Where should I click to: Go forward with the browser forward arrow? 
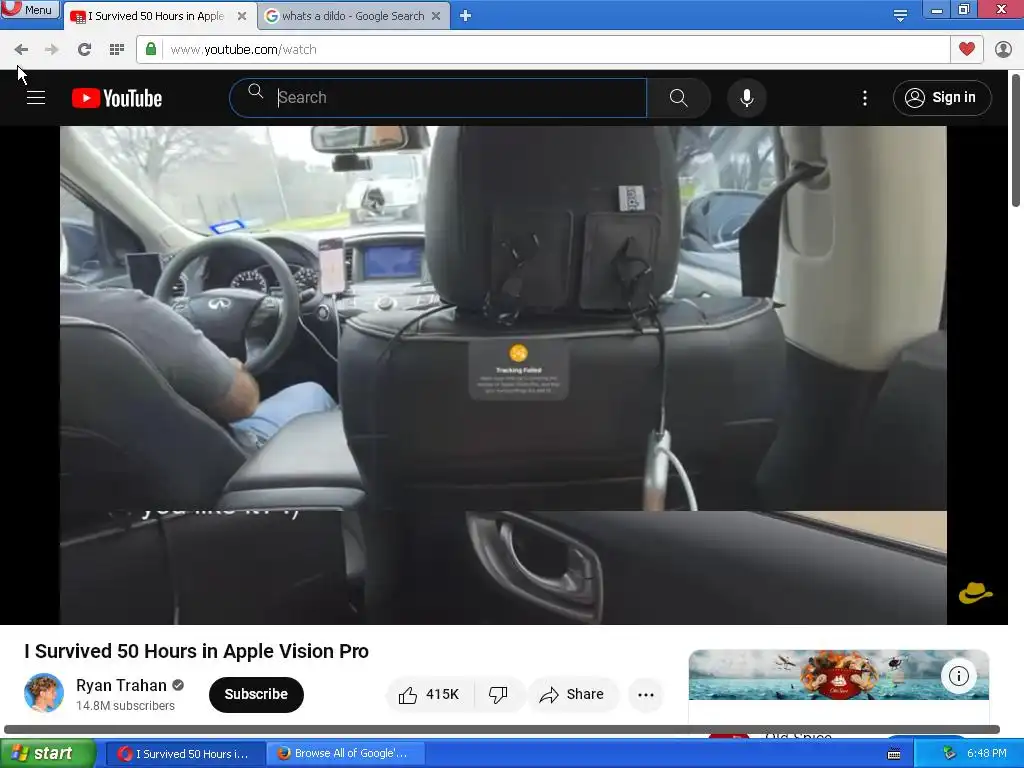(x=51, y=50)
